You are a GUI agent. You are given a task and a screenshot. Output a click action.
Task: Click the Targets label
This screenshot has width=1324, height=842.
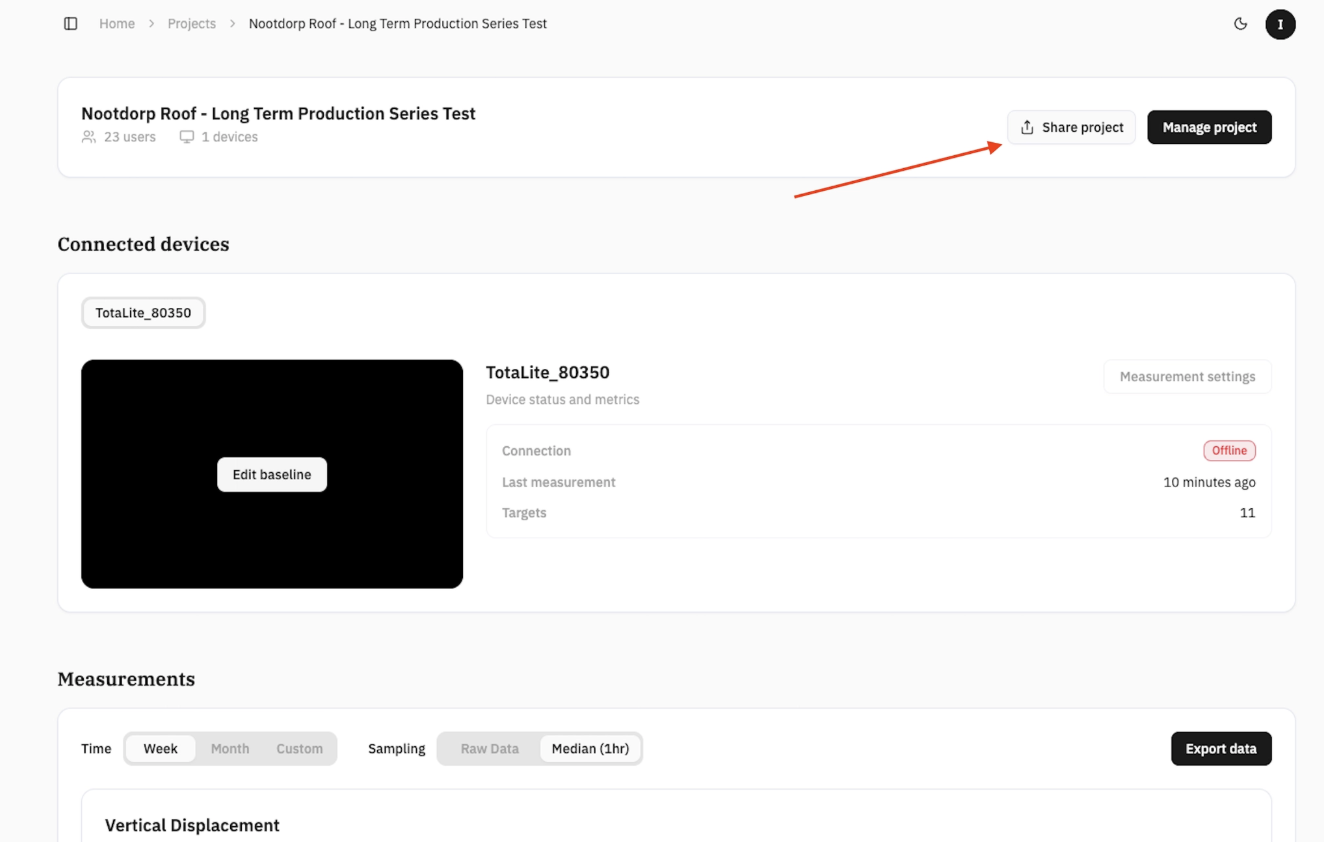pos(524,513)
